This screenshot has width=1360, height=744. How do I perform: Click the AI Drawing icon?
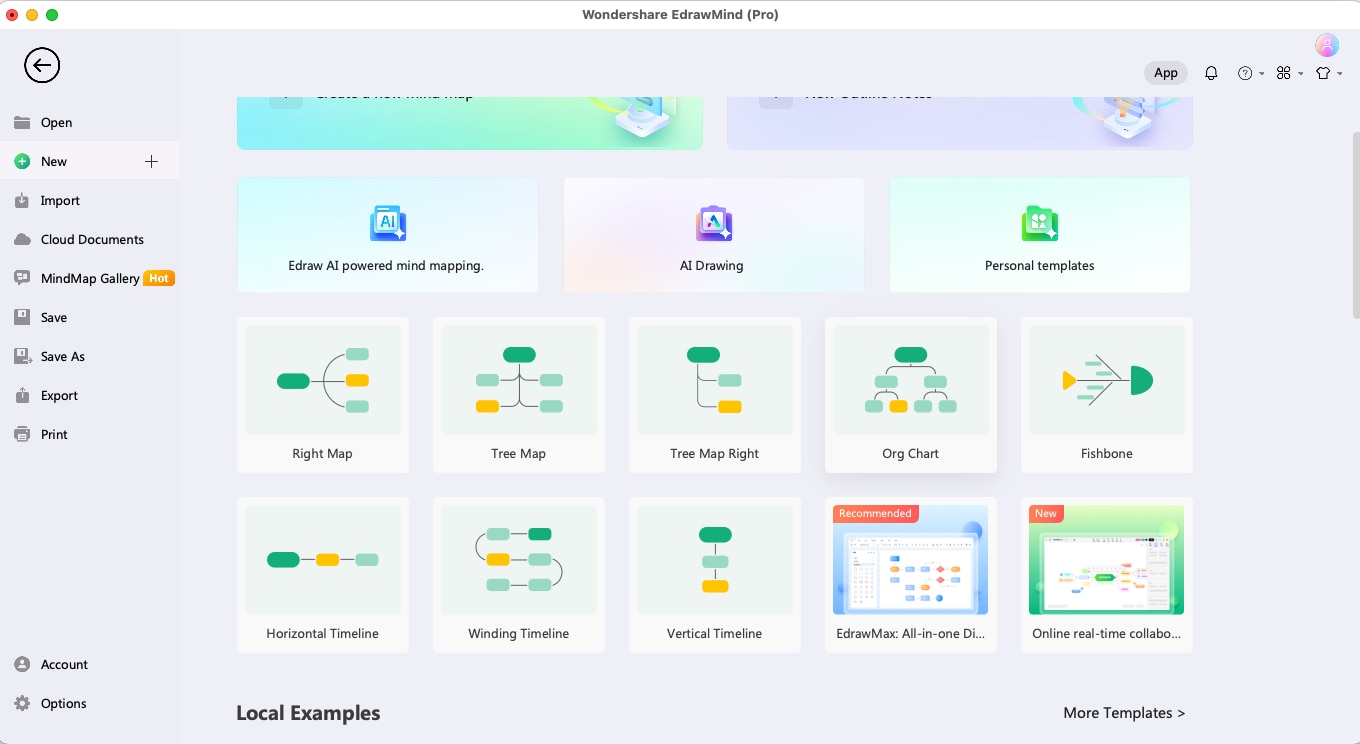point(714,223)
